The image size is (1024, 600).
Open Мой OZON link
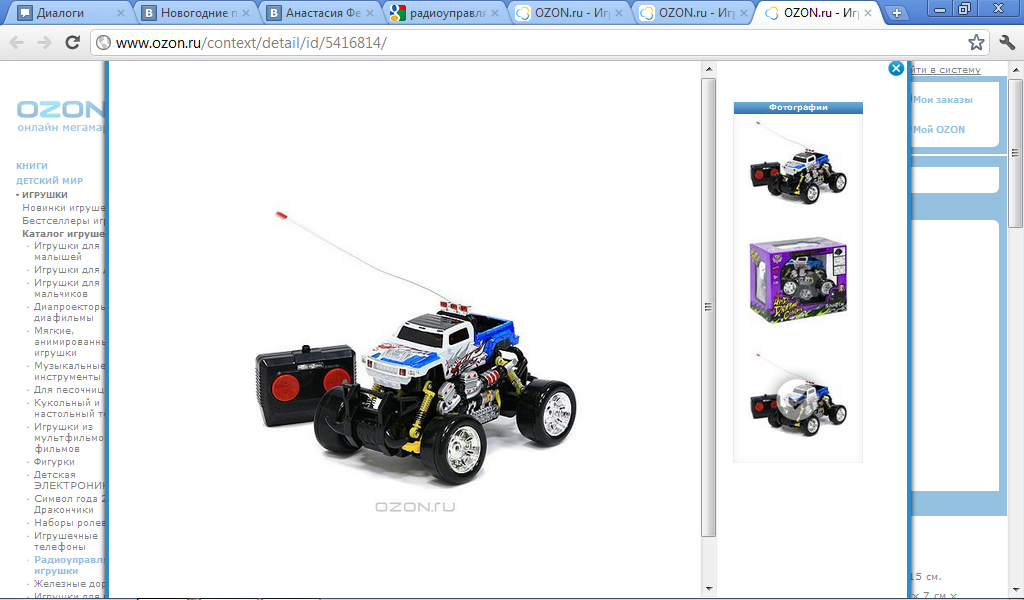(939, 129)
